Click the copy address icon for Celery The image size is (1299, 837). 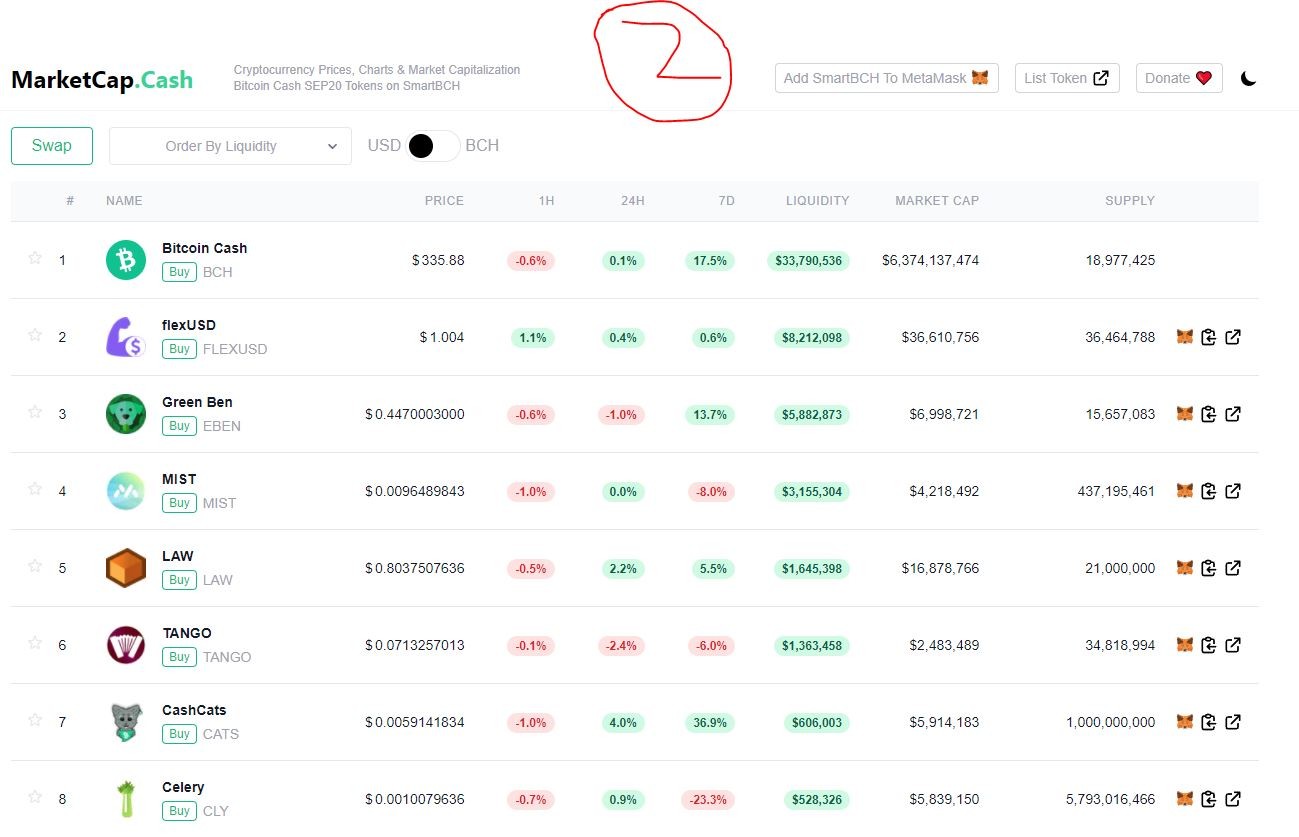pos(1209,799)
